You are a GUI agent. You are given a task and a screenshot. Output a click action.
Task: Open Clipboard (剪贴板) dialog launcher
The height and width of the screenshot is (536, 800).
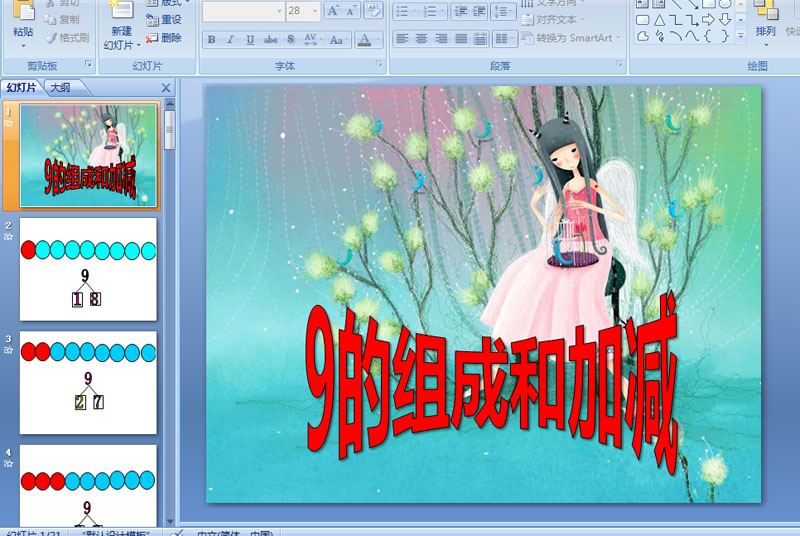88,64
